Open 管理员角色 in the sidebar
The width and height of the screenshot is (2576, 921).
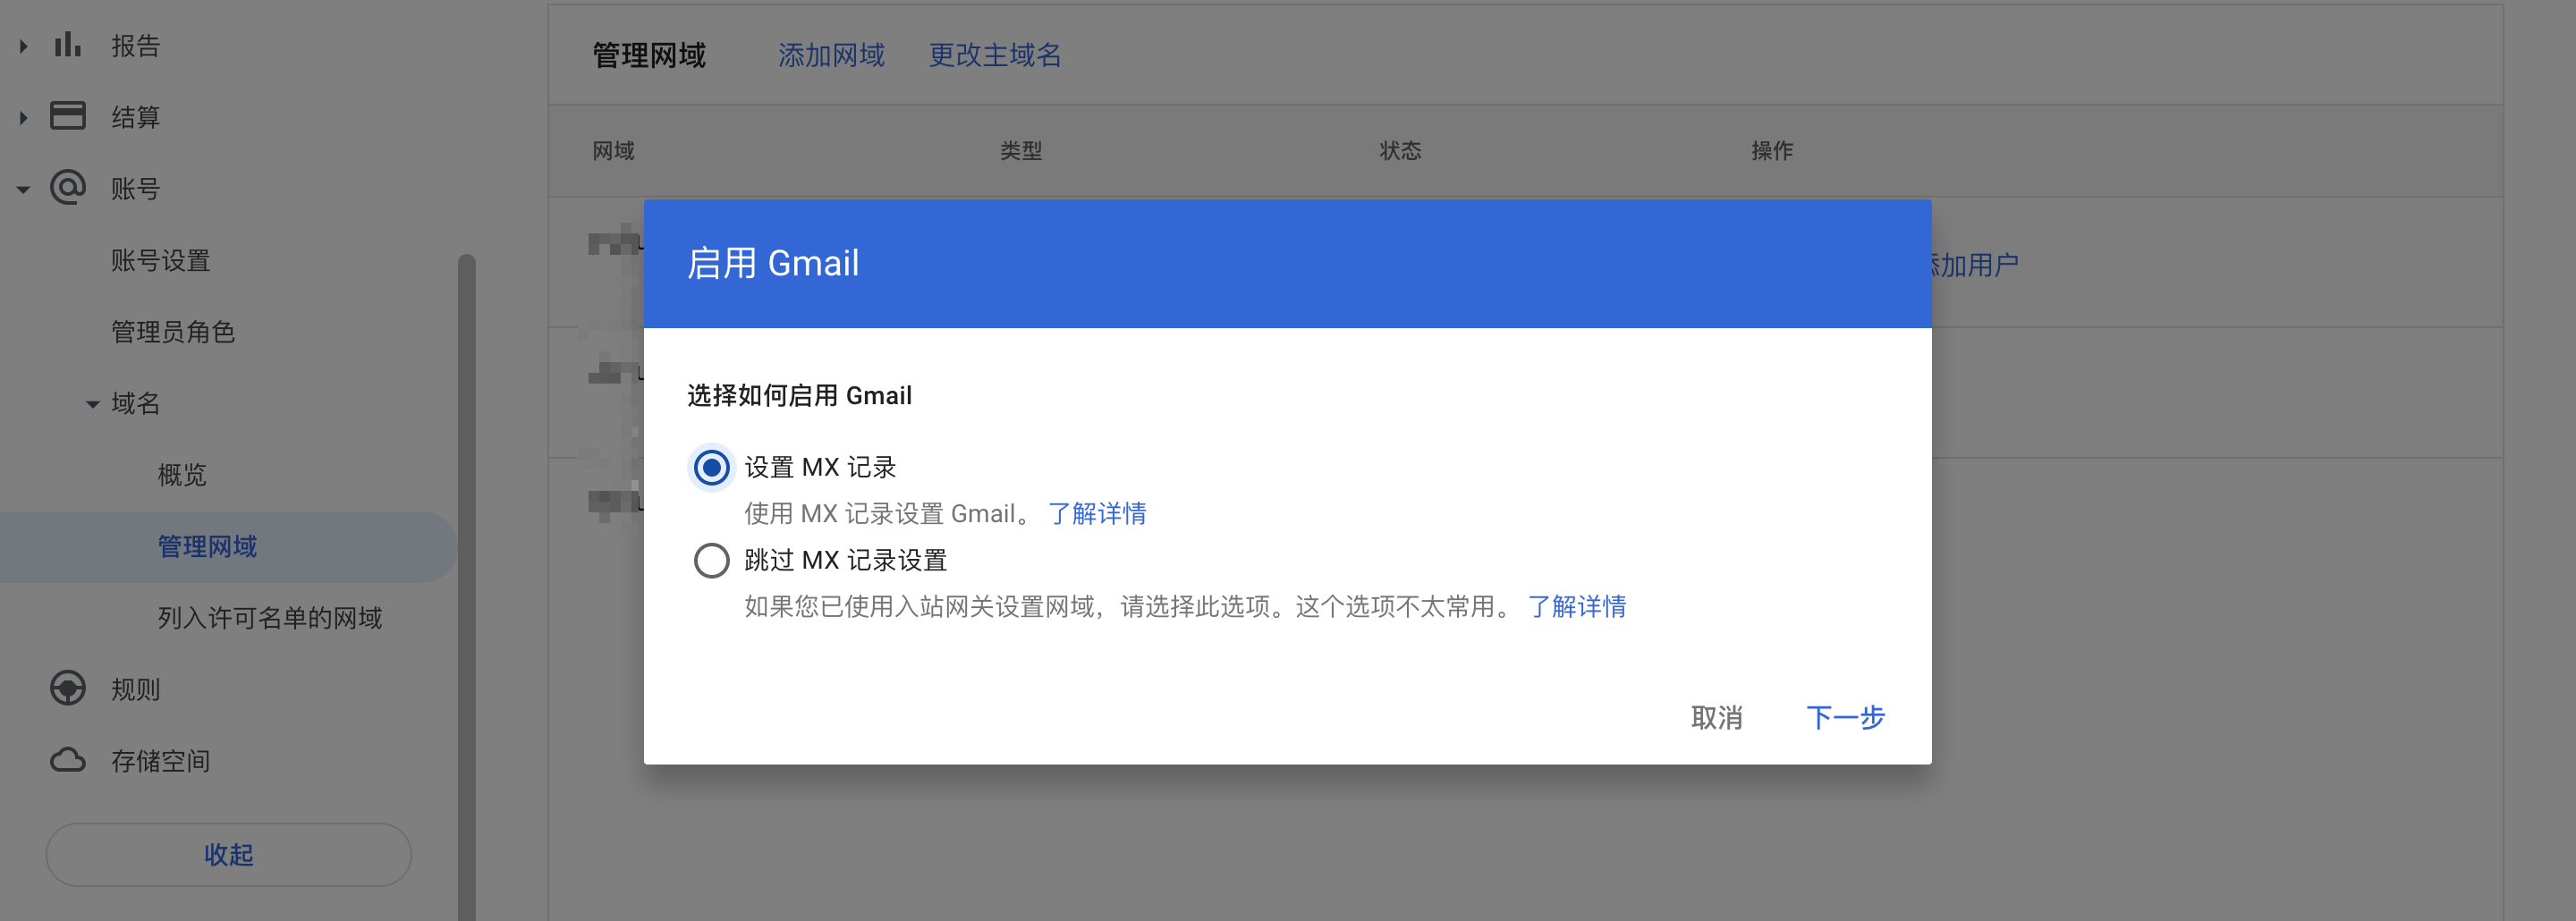pyautogui.click(x=173, y=332)
